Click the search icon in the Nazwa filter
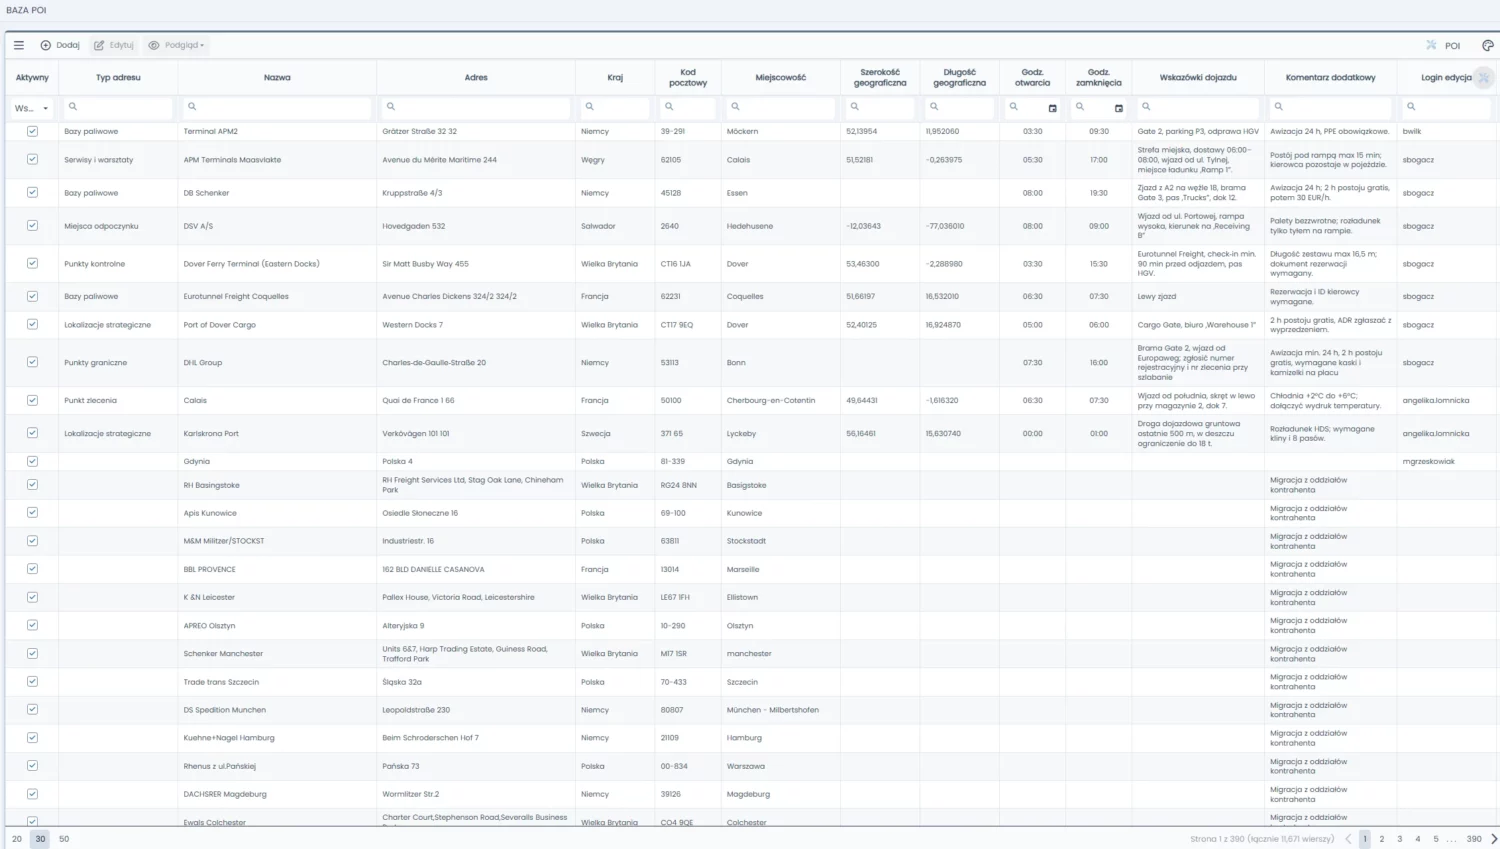 192,107
